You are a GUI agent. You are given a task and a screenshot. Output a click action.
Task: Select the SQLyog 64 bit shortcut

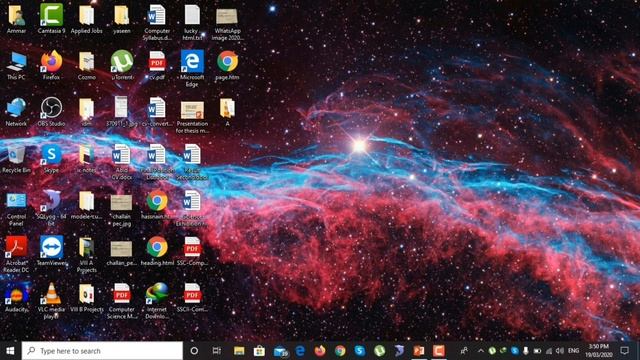[51, 208]
